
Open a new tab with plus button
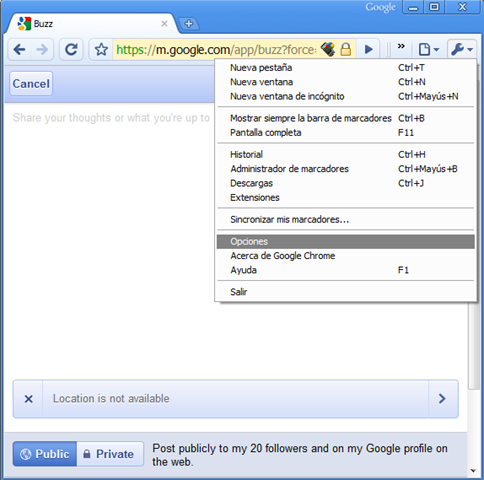[189, 24]
